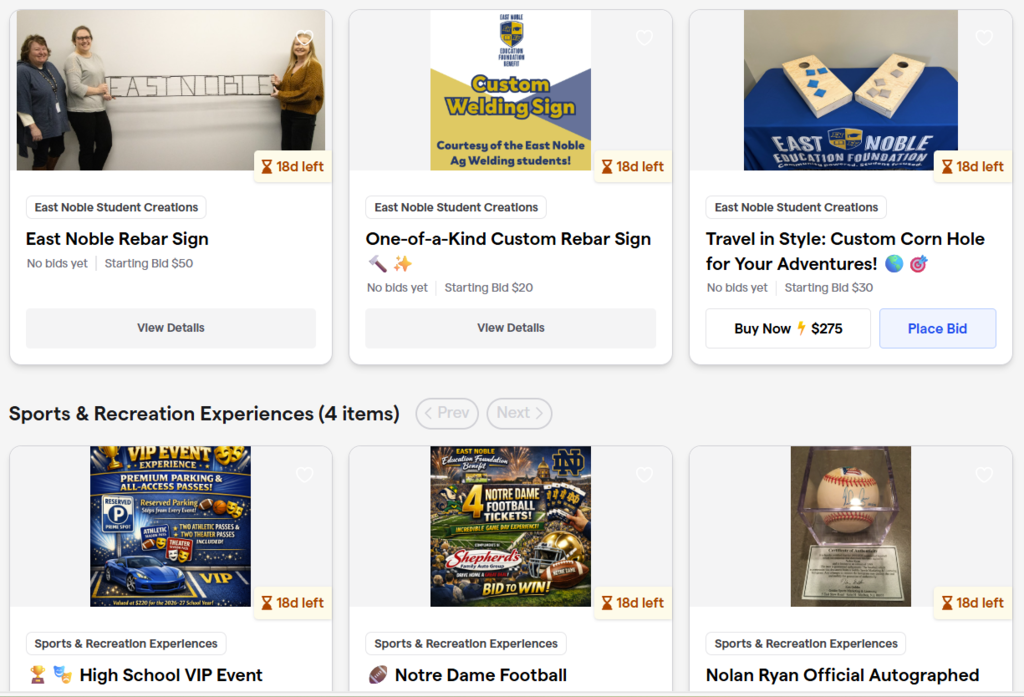Image resolution: width=1024 pixels, height=697 pixels.
Task: Open the Nolan Ryan autographed baseball photo
Action: [851, 526]
